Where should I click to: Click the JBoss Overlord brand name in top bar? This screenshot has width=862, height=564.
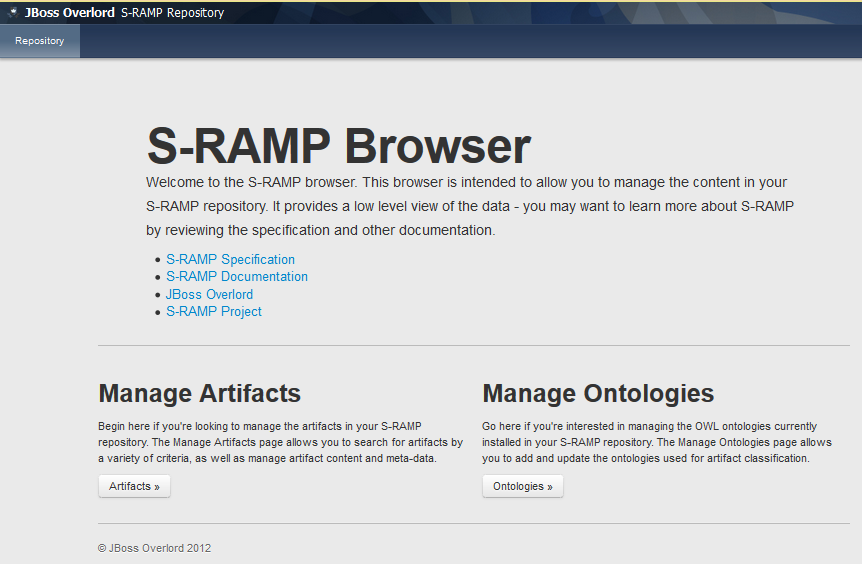(x=69, y=13)
